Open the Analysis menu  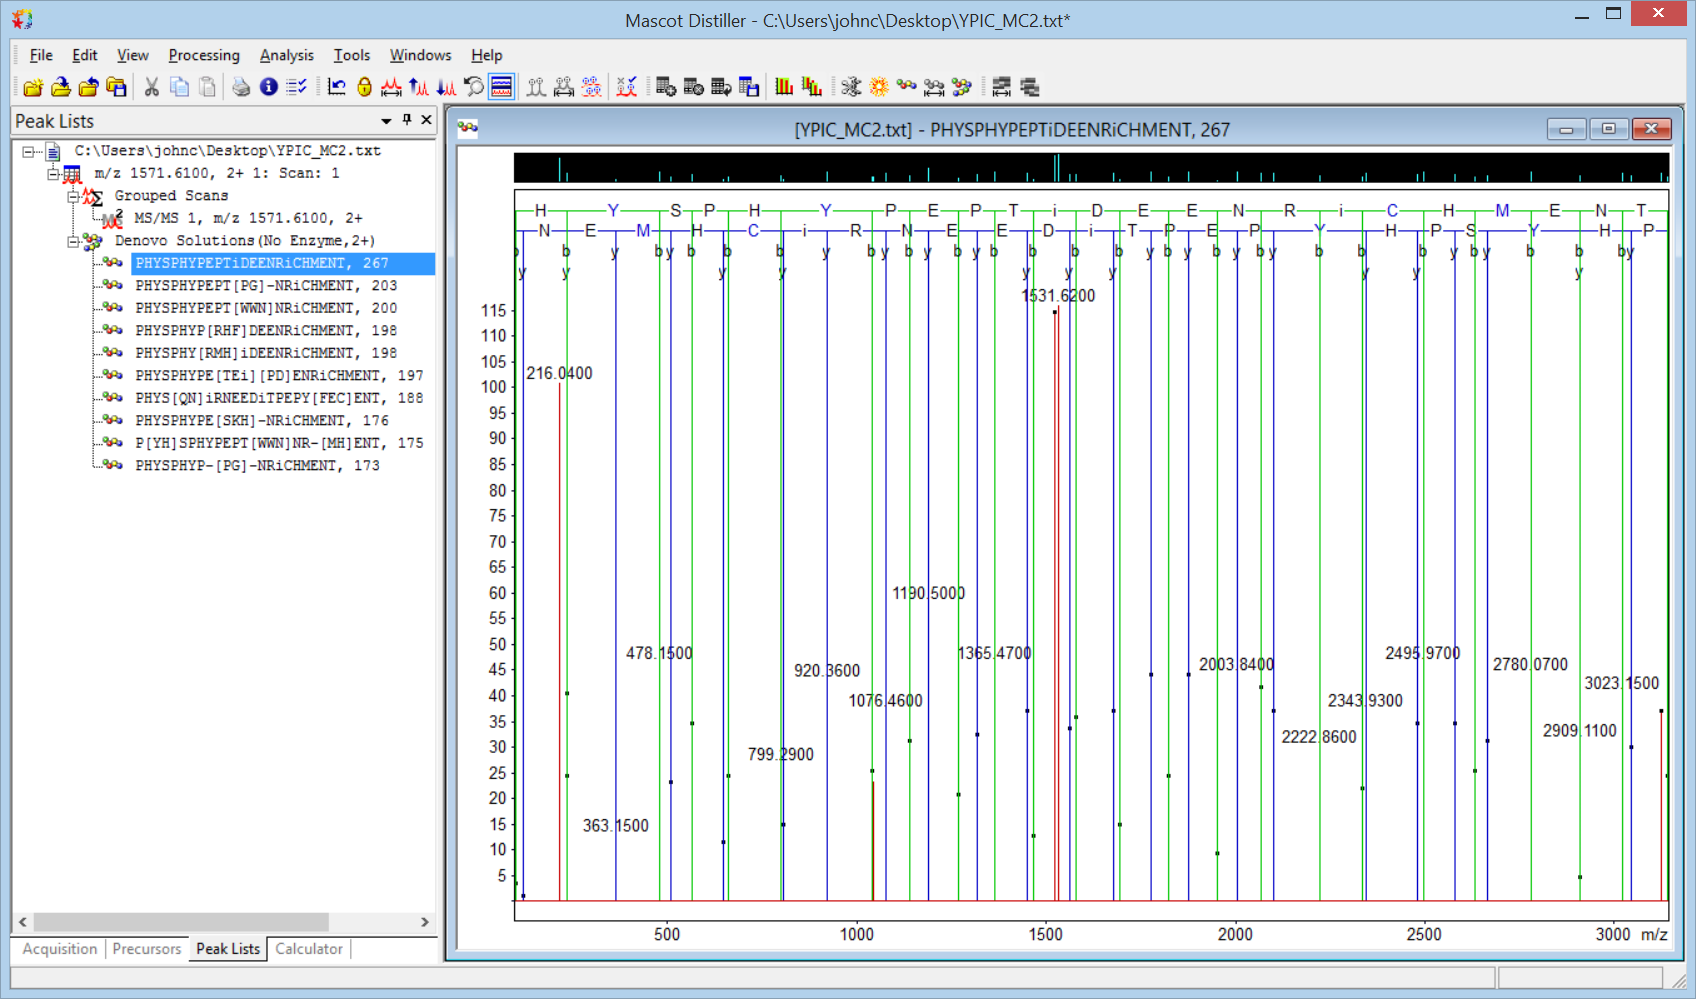click(287, 55)
